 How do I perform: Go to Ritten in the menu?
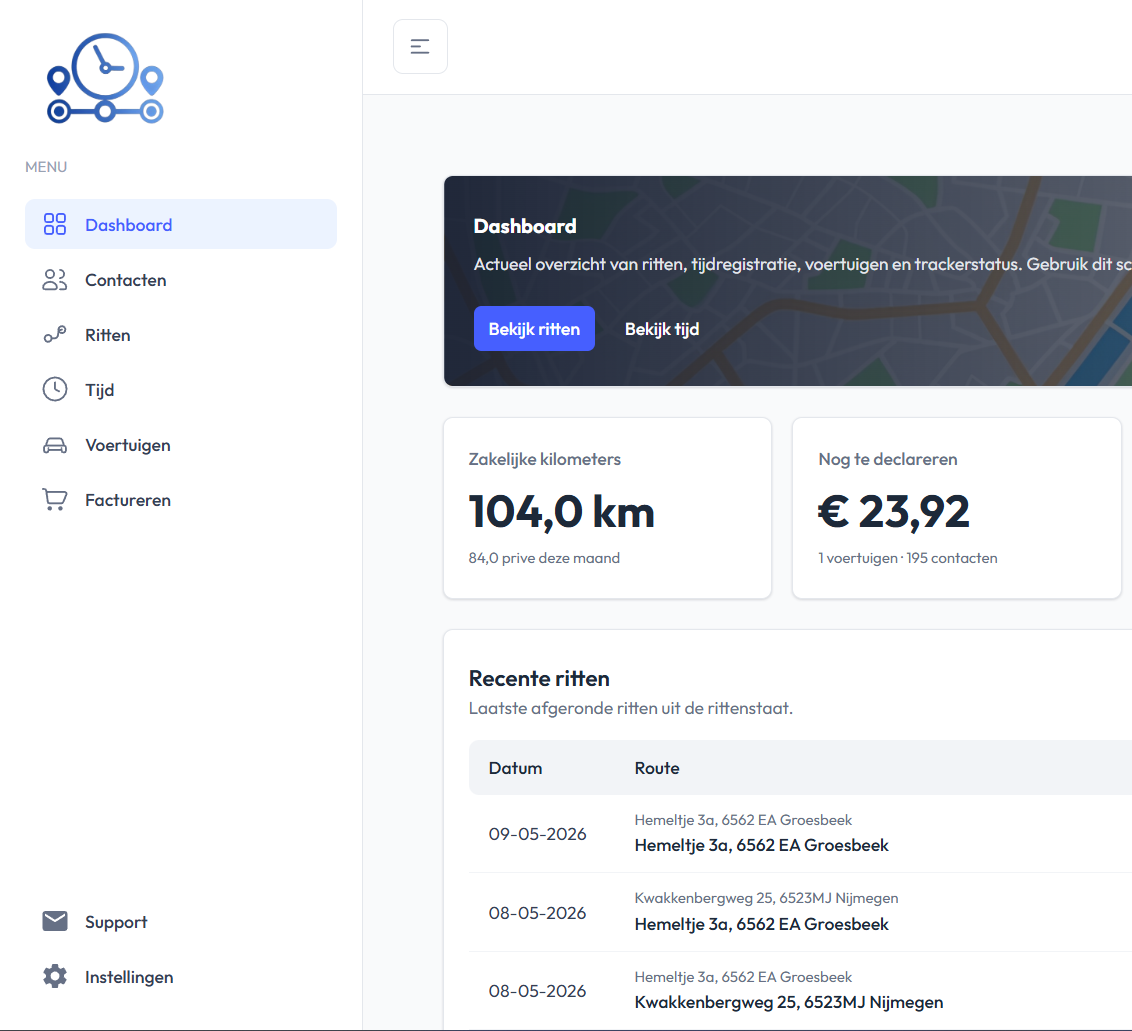[180, 335]
